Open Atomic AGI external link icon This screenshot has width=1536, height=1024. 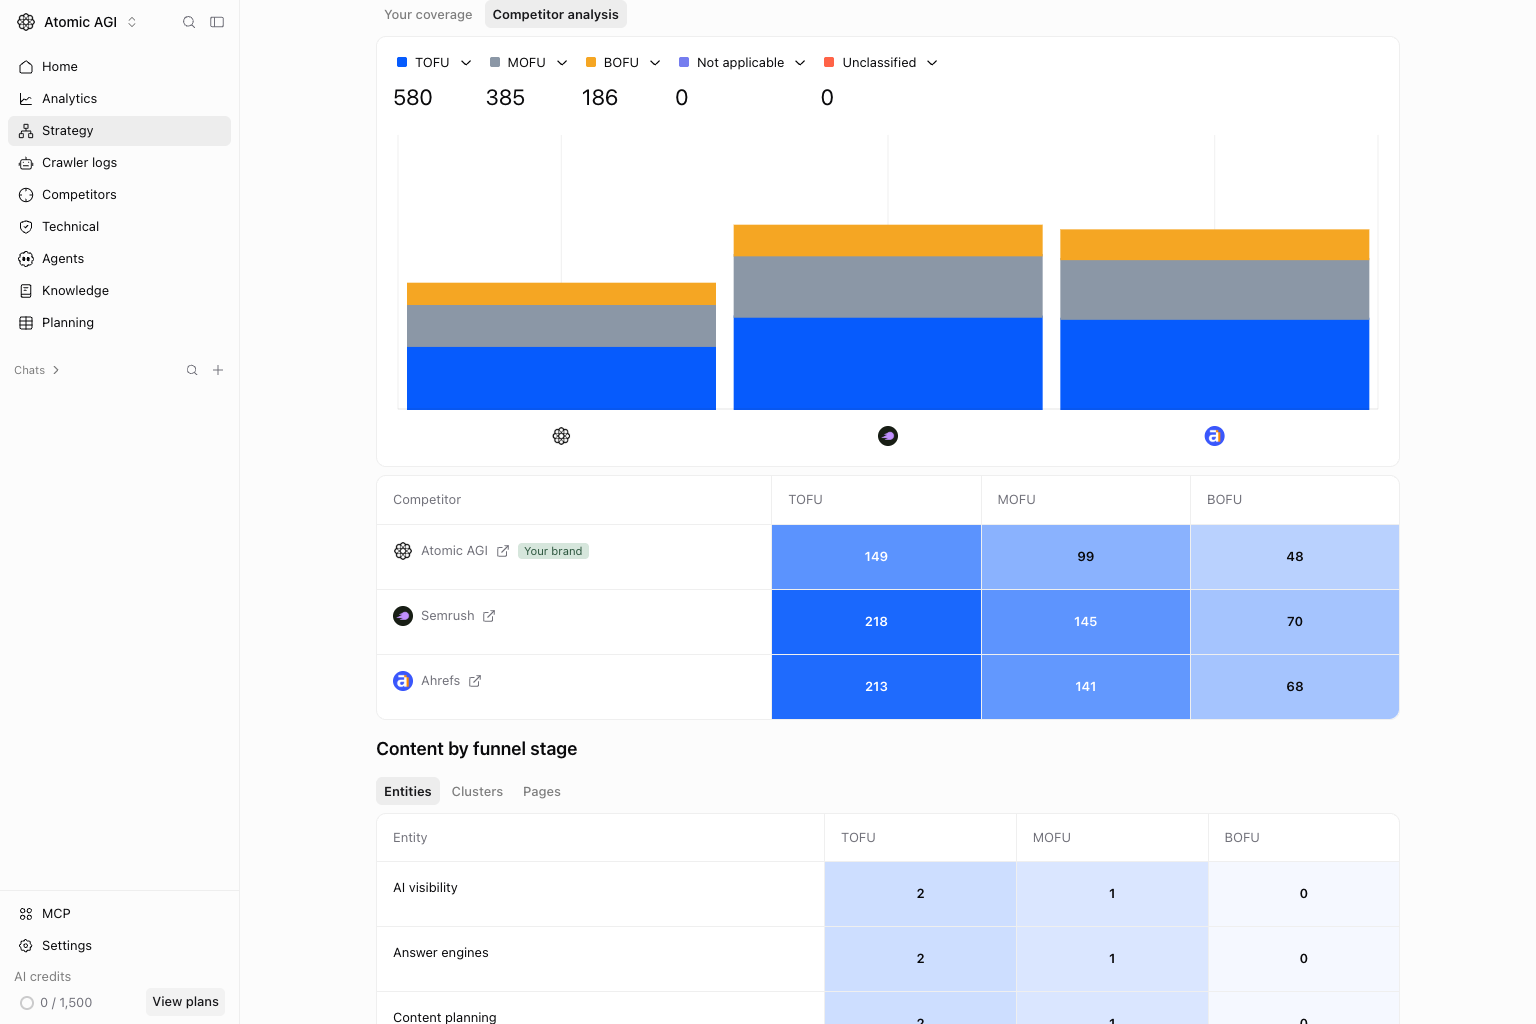(503, 551)
